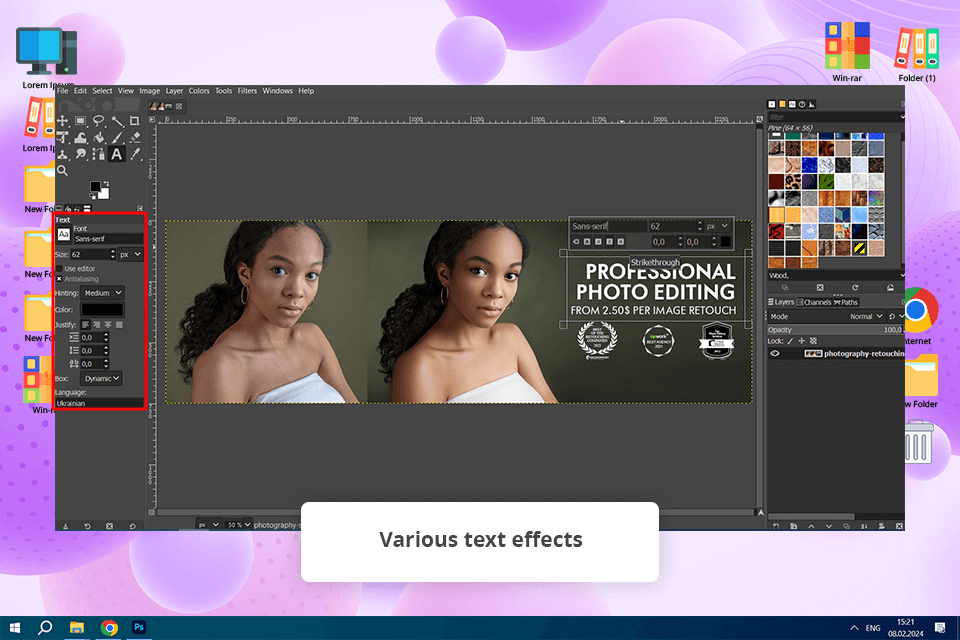Select the Color Picker eyedropper tool
The image size is (960, 640).
pos(135,154)
